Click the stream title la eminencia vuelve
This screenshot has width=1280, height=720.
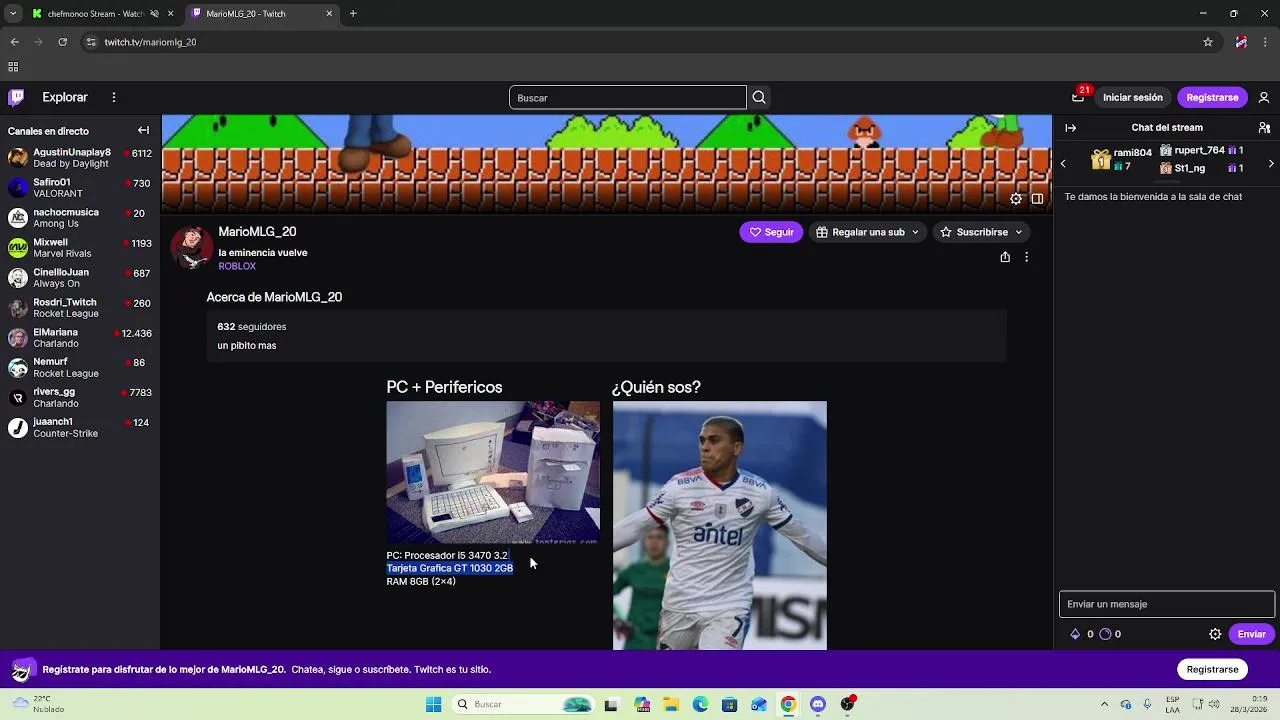(263, 253)
